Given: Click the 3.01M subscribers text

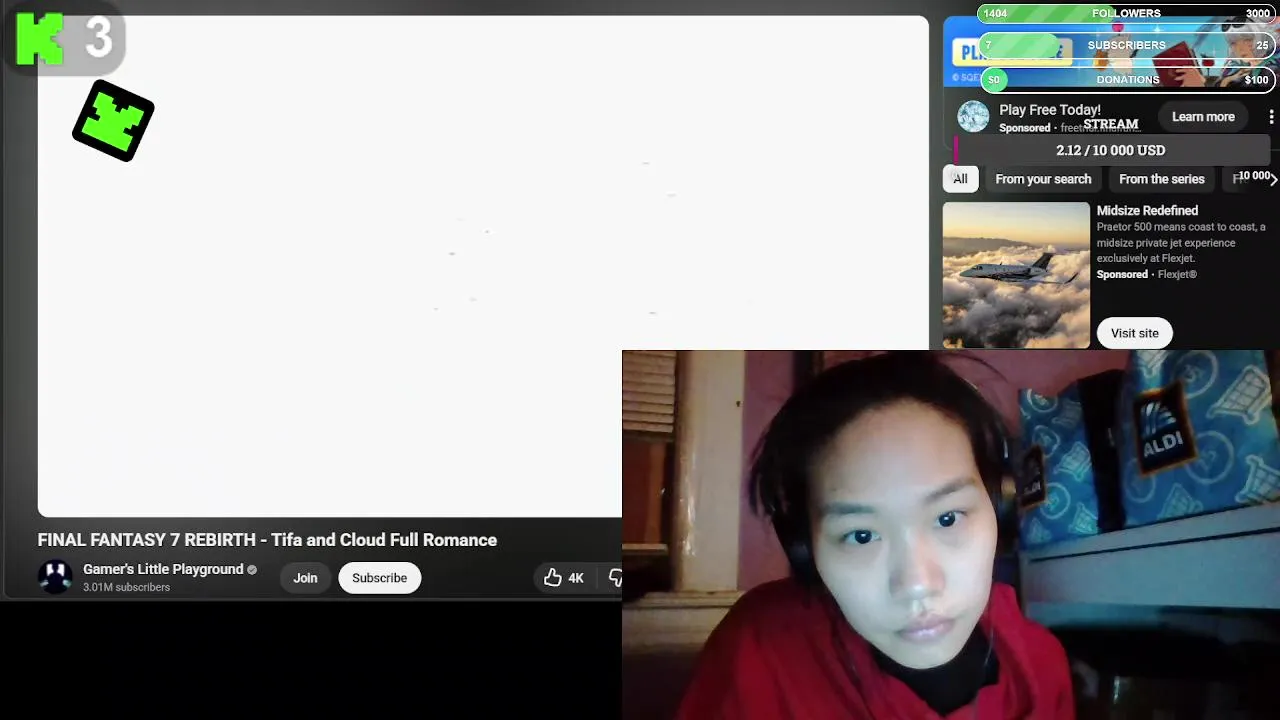Looking at the screenshot, I should pos(126,587).
